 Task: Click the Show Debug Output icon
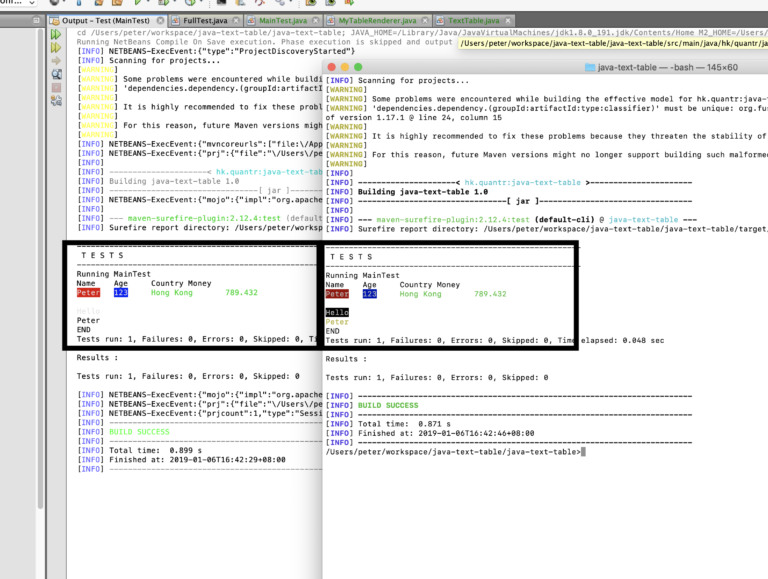pos(56,74)
